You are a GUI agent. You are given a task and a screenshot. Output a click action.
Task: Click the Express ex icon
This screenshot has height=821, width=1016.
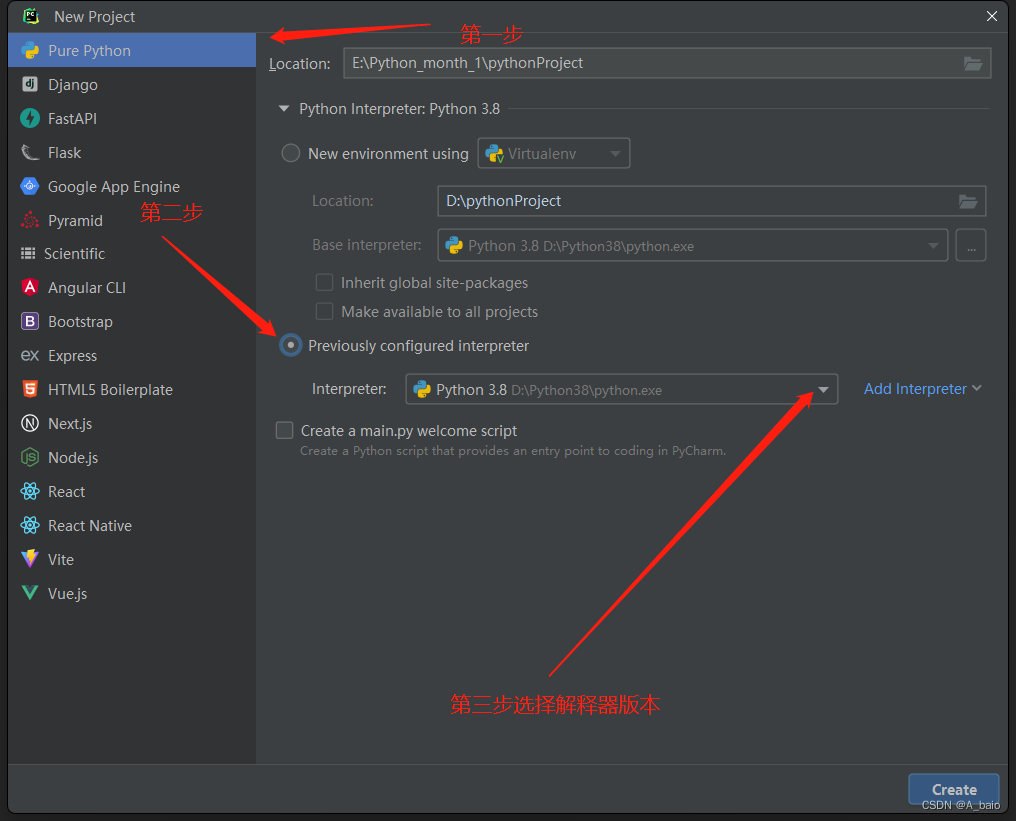click(x=30, y=355)
